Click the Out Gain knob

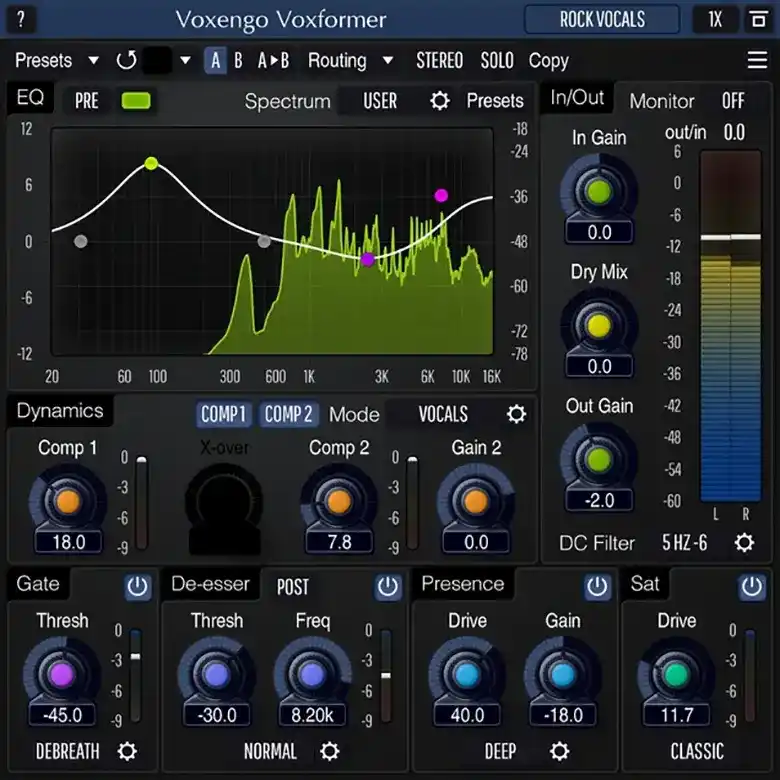pyautogui.click(x=599, y=460)
